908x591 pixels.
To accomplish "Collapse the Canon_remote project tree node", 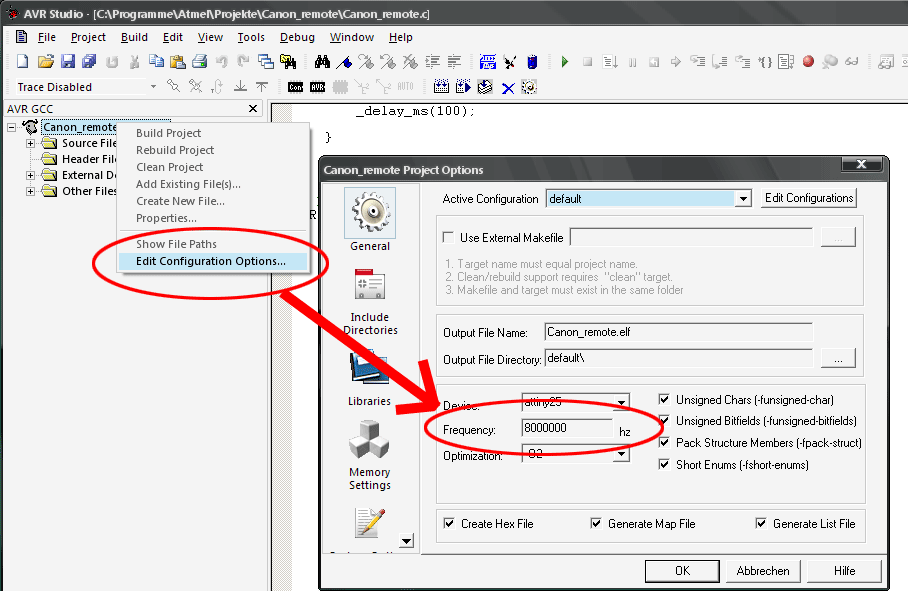I will (x=12, y=127).
